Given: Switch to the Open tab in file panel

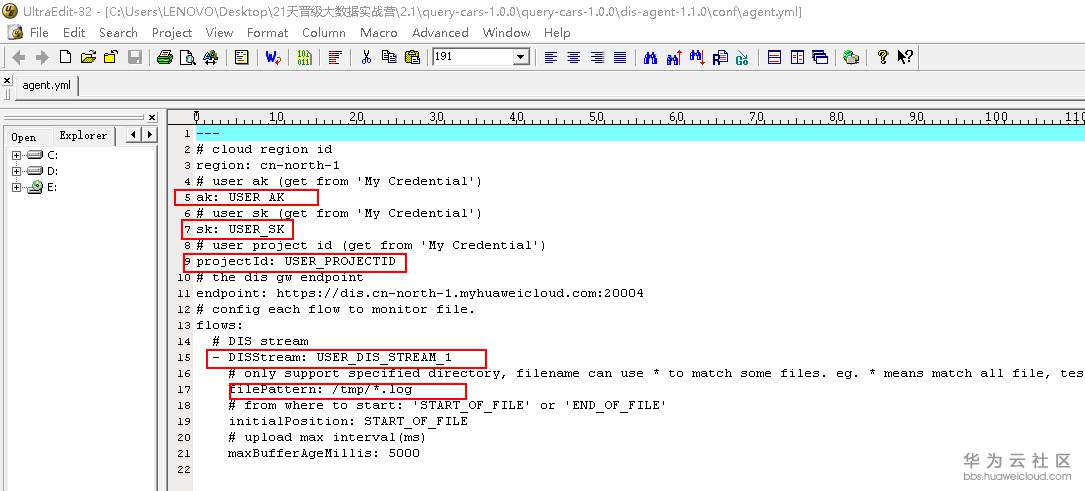Looking at the screenshot, I should (24, 137).
